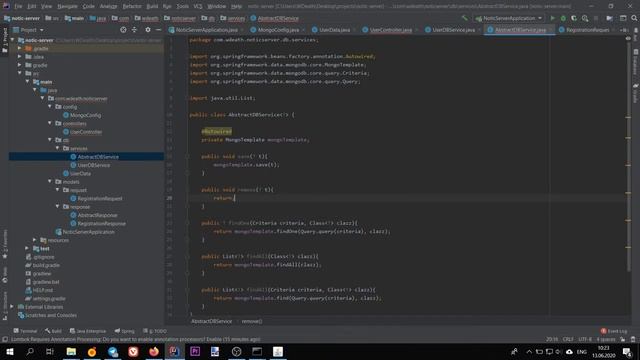Screen dimensions: 640x360
Task: Open the Terminal tool window
Action: [x=25, y=331]
